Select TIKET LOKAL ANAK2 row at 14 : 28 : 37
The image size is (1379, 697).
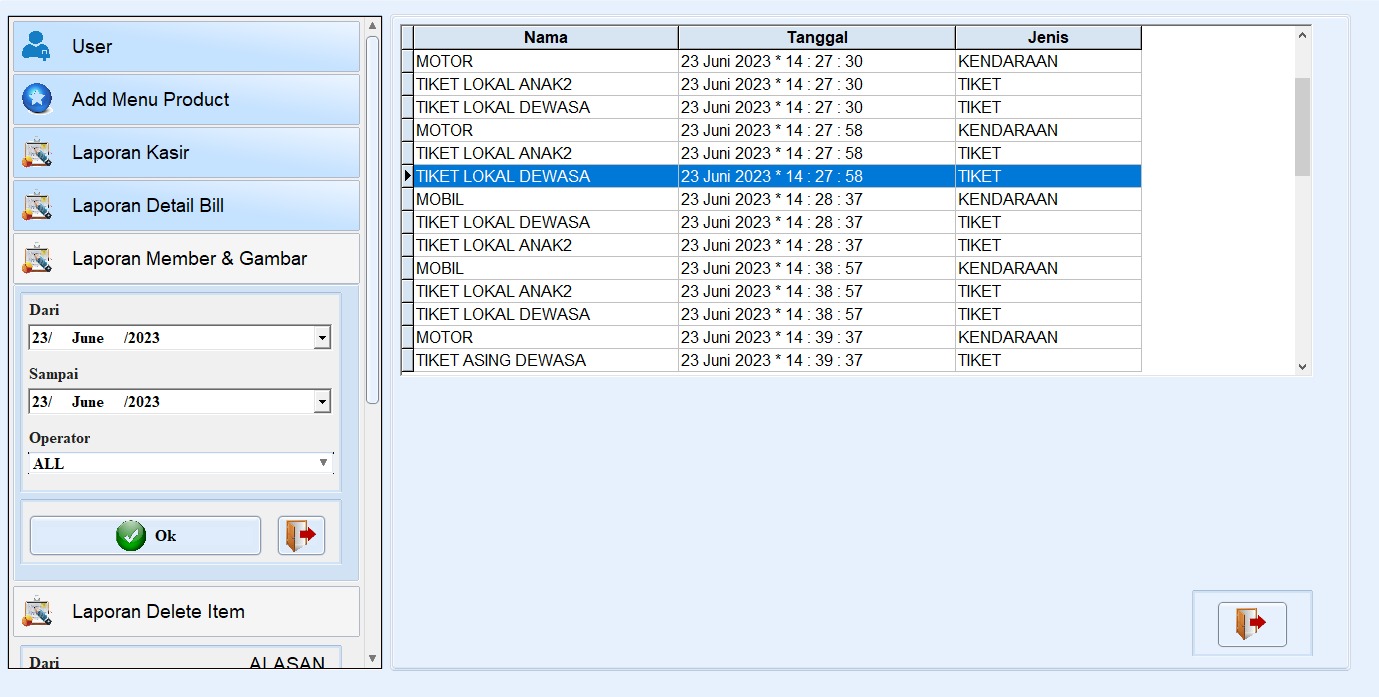point(777,245)
